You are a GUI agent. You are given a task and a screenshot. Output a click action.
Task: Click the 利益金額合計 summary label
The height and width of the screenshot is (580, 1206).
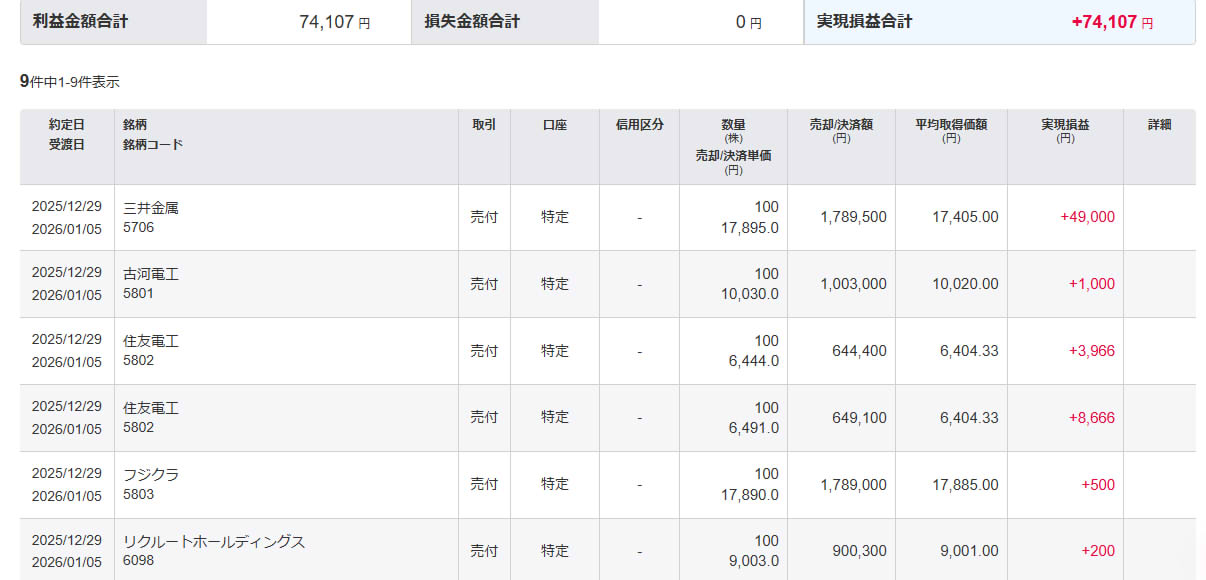coord(80,21)
